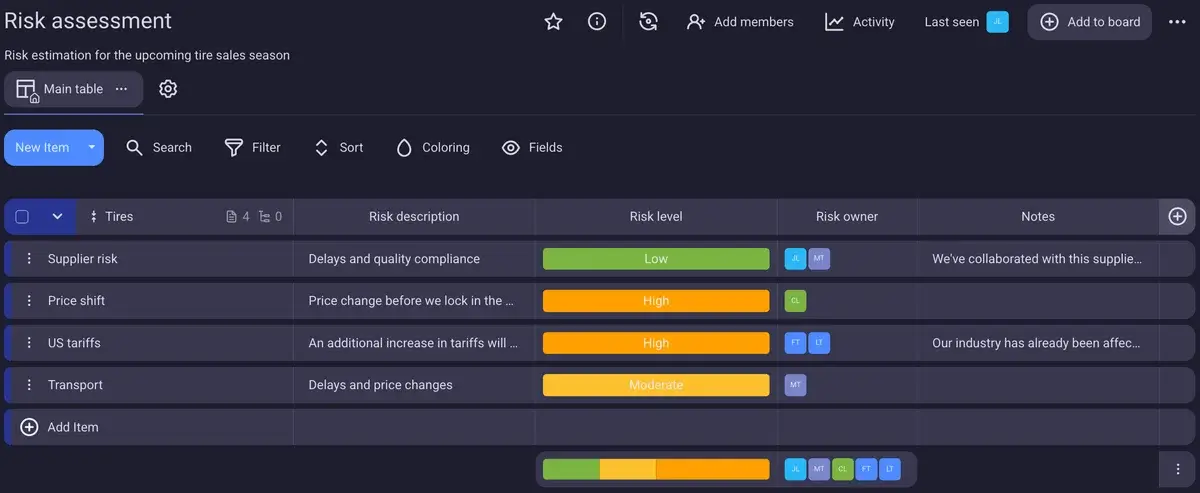1200x493 pixels.
Task: Star the Risk assessment board as favorite
Action: [553, 22]
